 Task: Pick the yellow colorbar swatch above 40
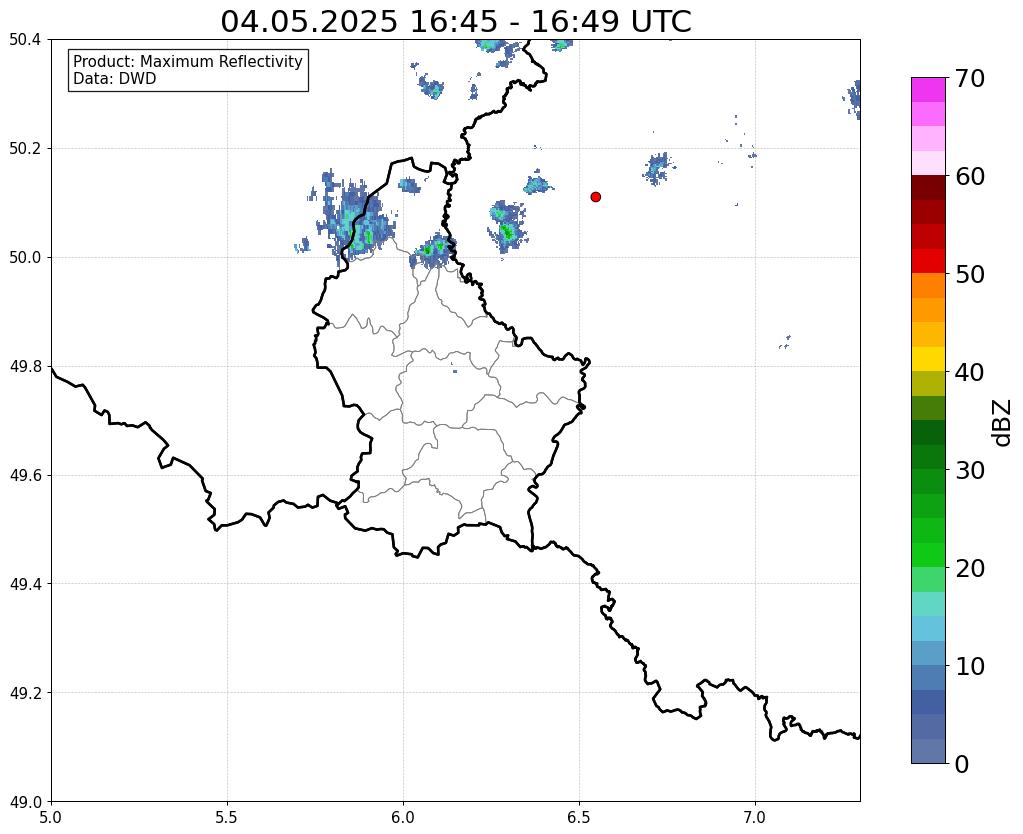[x=928, y=359]
